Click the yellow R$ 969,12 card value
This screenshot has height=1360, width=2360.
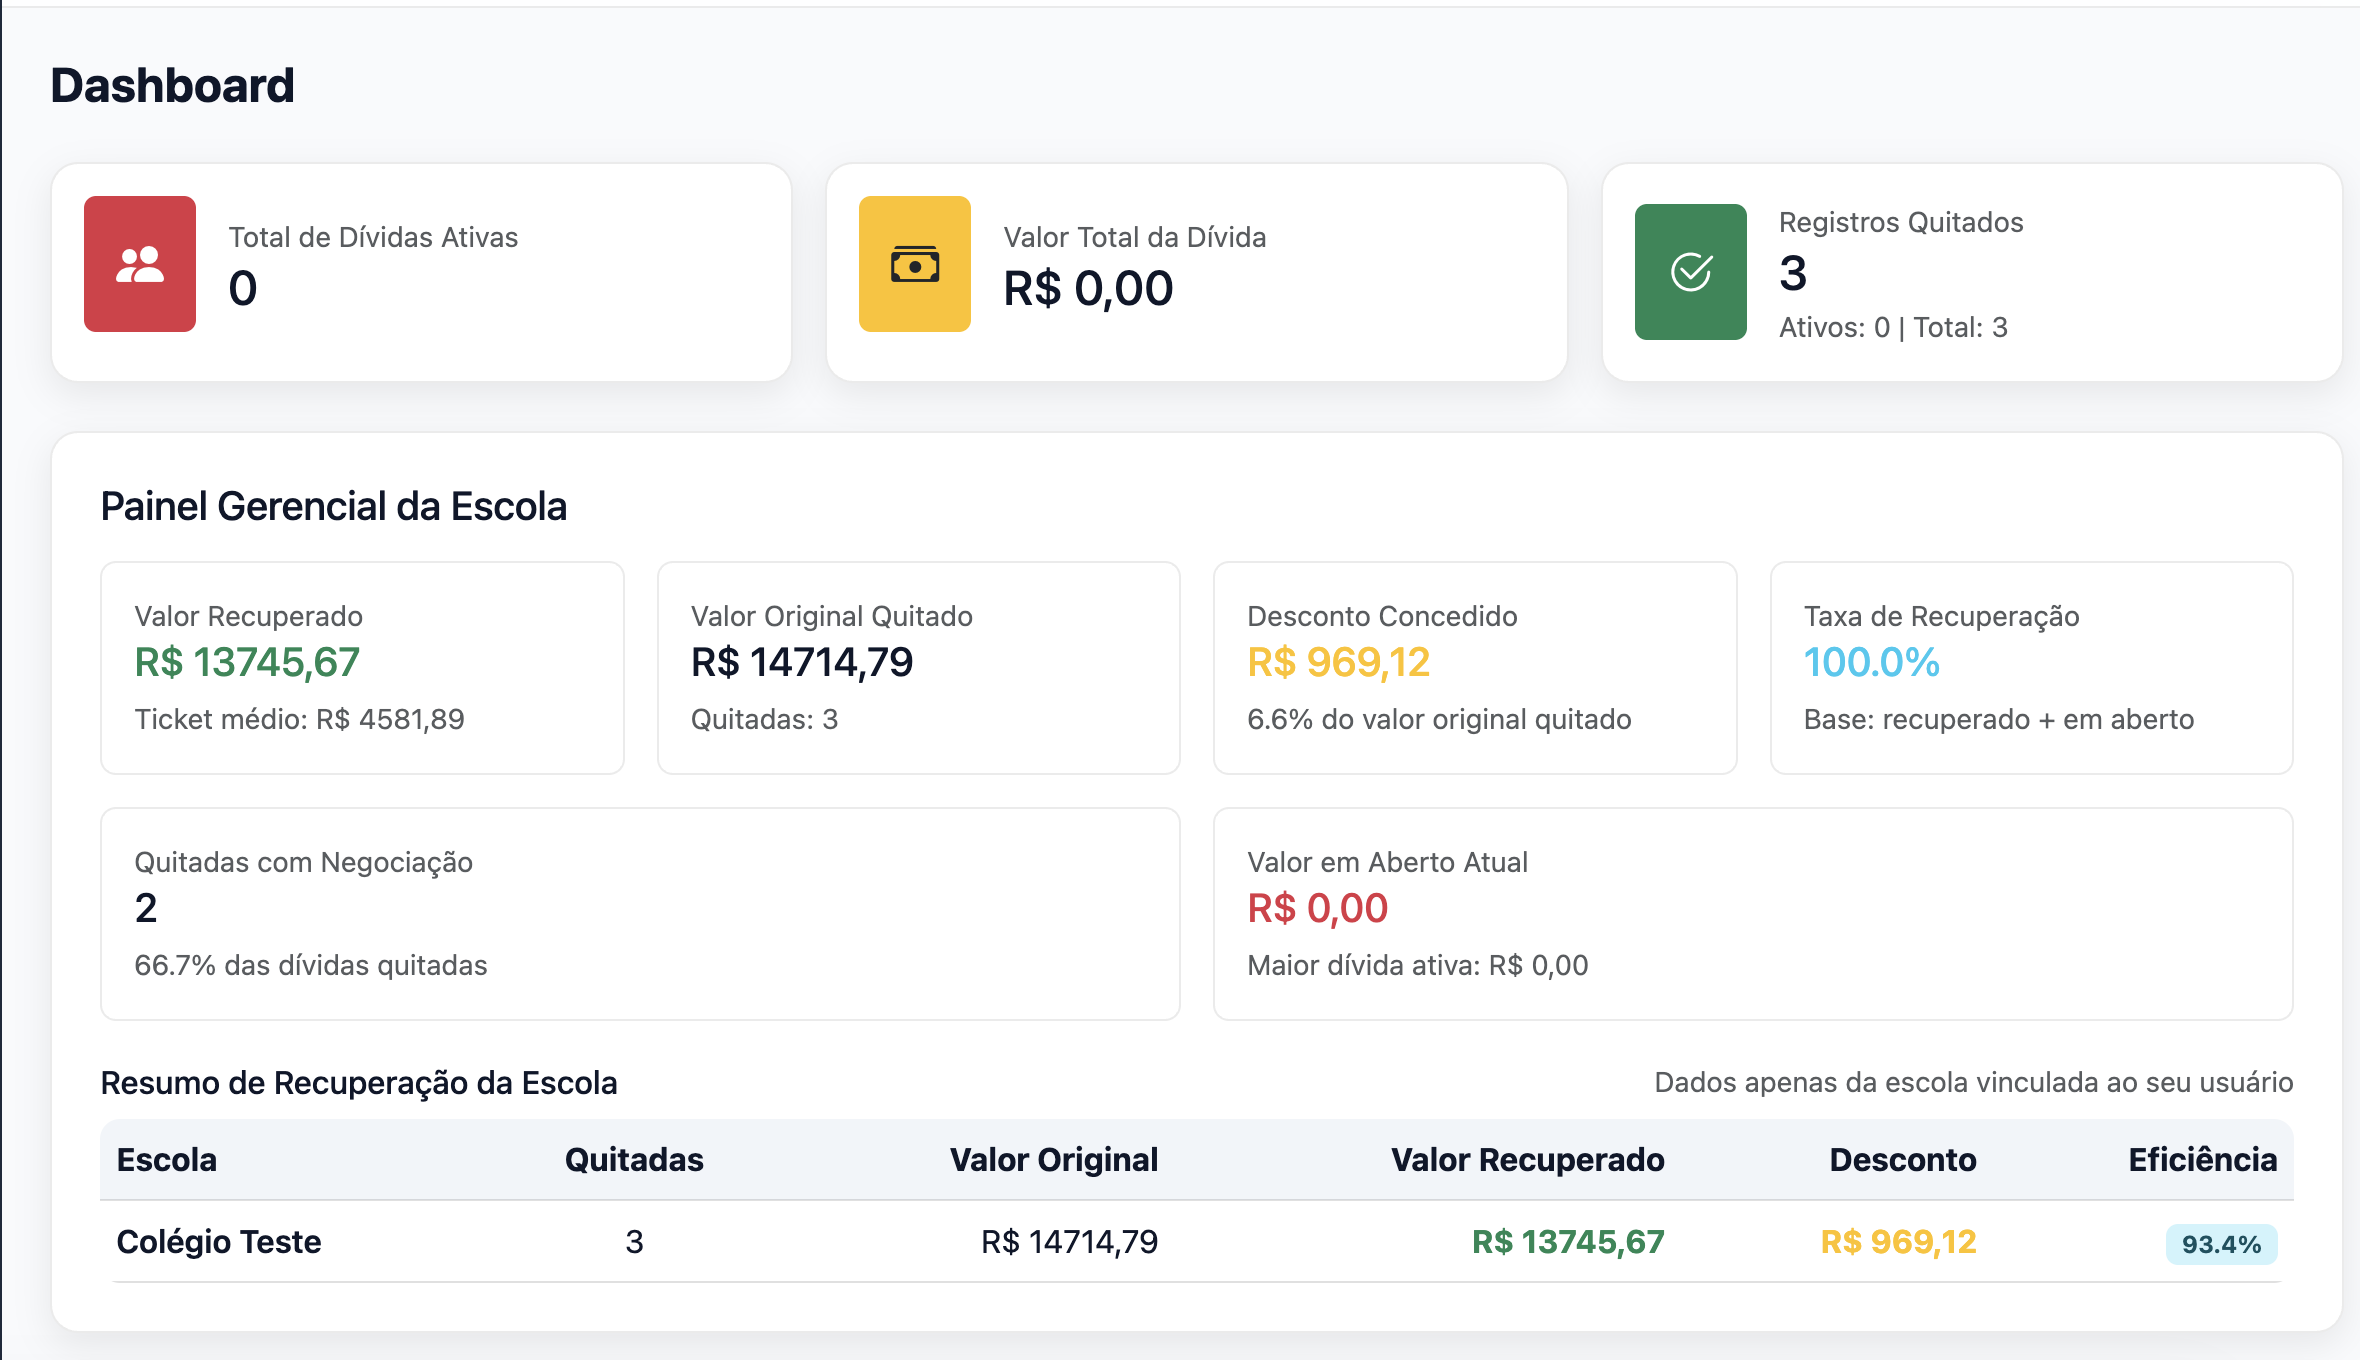click(x=1339, y=662)
